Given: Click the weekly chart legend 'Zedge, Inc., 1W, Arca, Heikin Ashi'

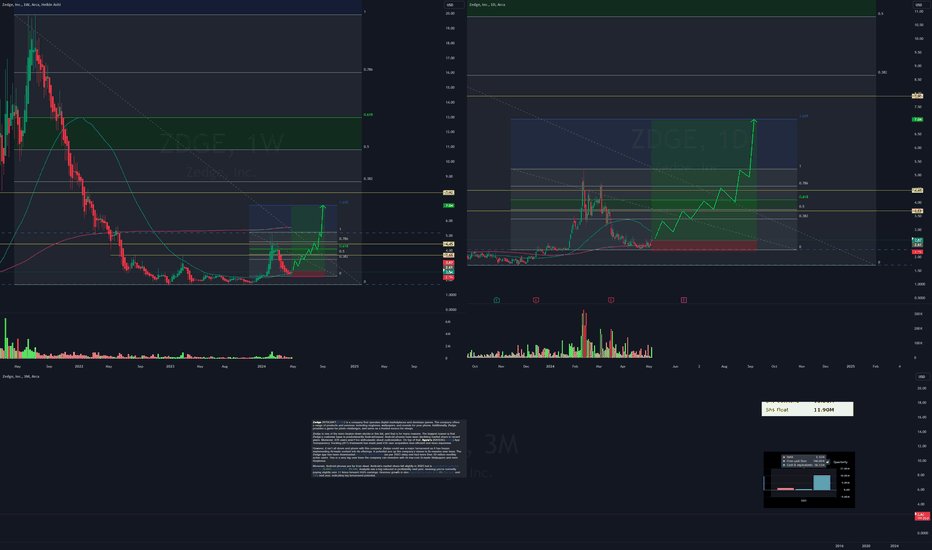Looking at the screenshot, I should click(32, 5).
